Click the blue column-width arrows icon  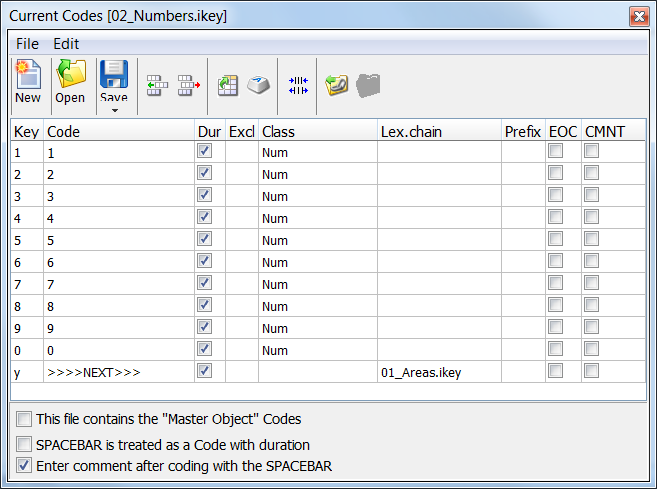pos(297,86)
